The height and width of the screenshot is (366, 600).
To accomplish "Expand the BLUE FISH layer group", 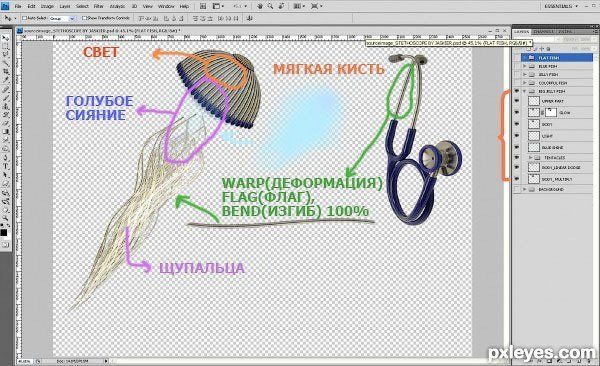I will tap(525, 66).
